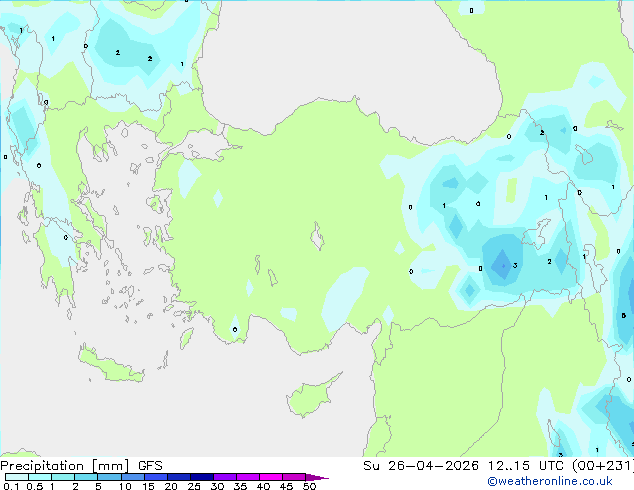Click the 2–5 mm legend color box
Screen dimensions: 634x490
coord(86,477)
